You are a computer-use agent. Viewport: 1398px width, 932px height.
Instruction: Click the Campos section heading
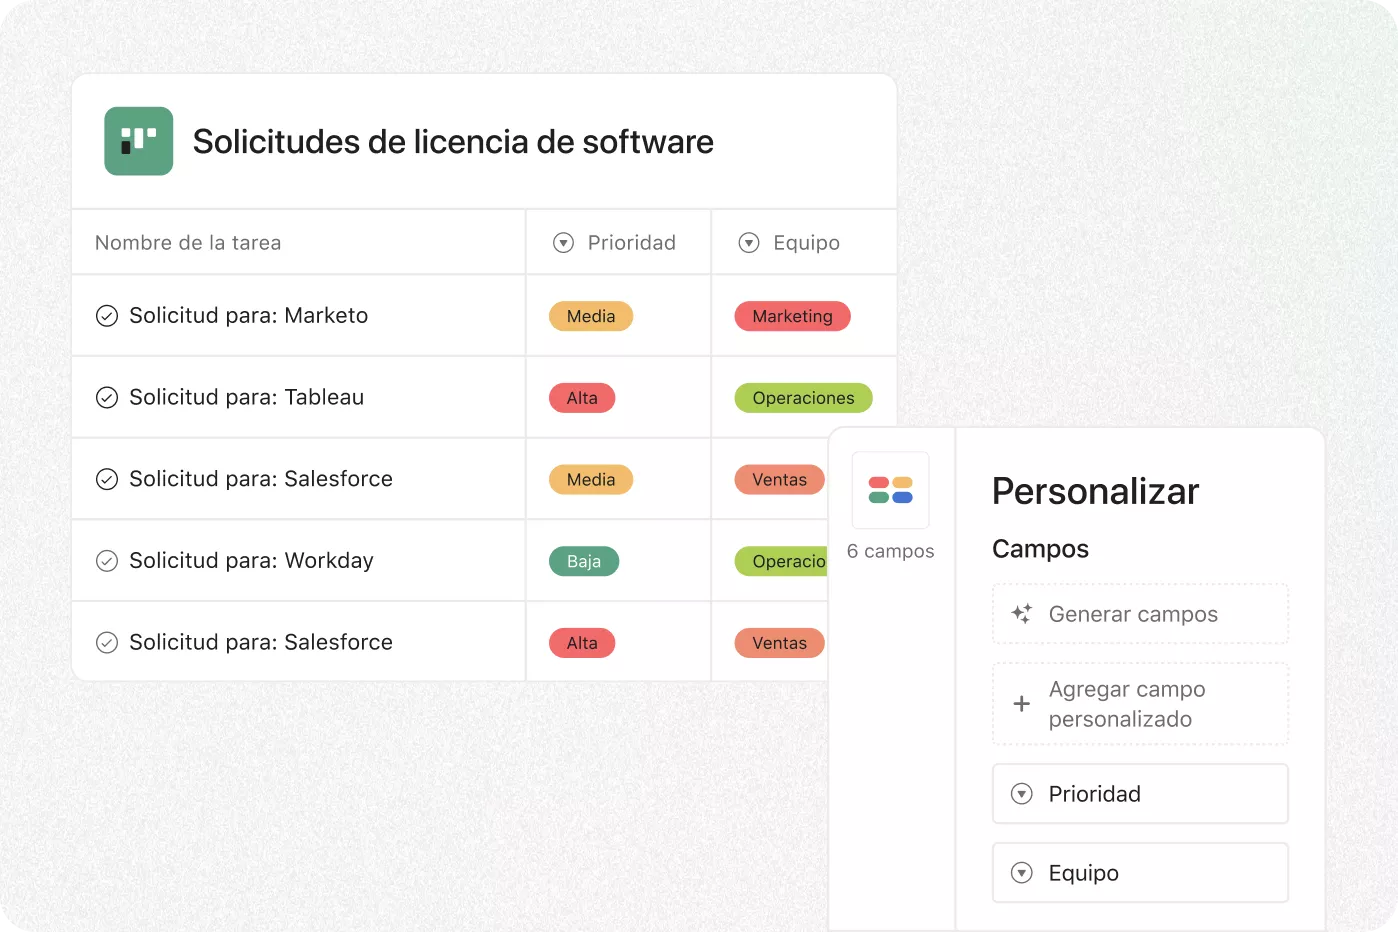pos(1040,549)
